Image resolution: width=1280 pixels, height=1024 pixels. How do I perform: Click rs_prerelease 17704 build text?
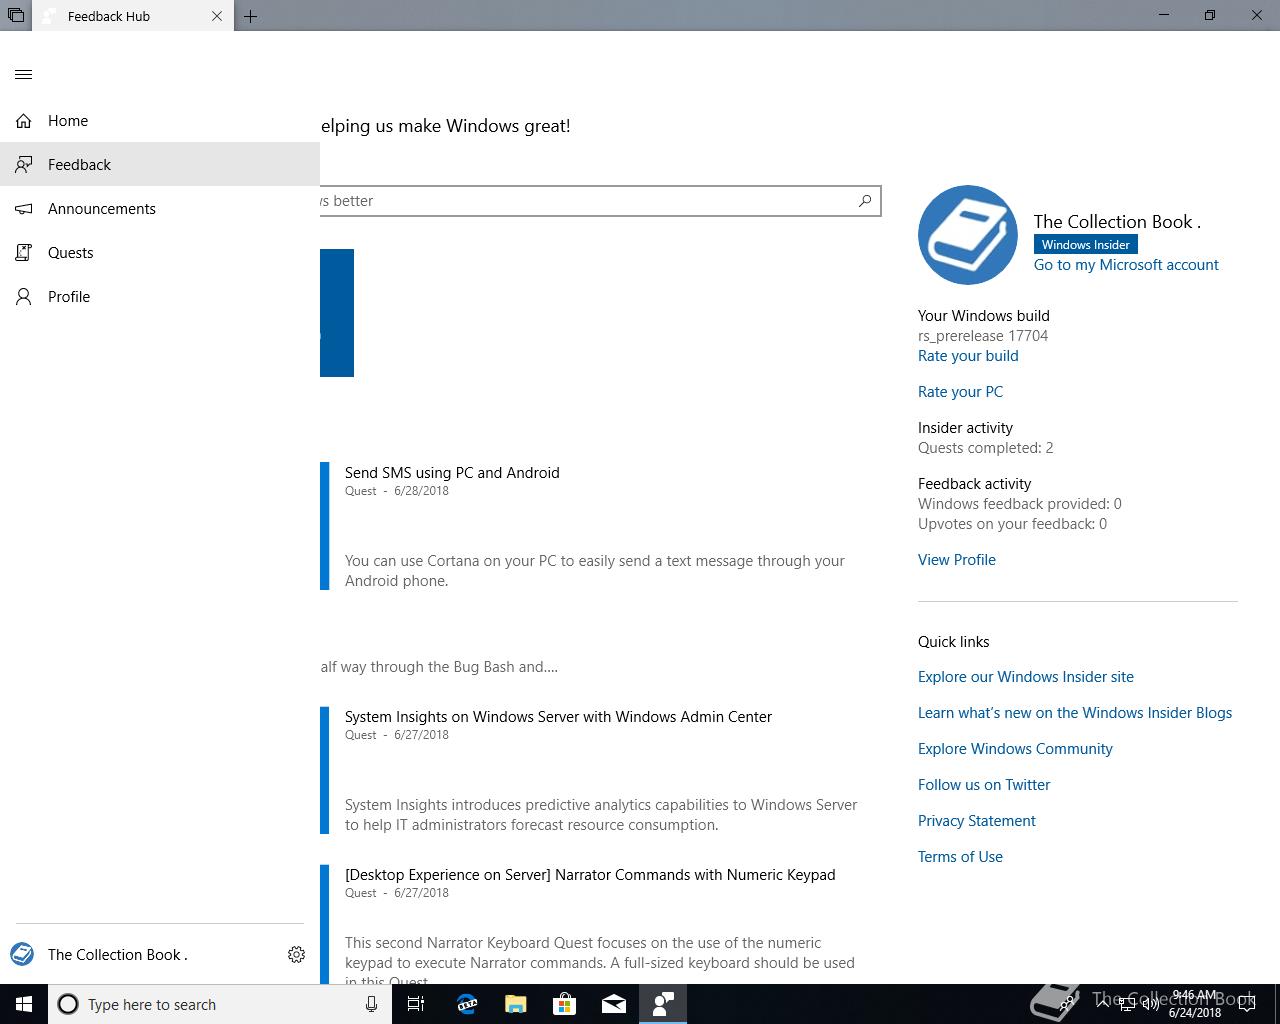pos(983,336)
